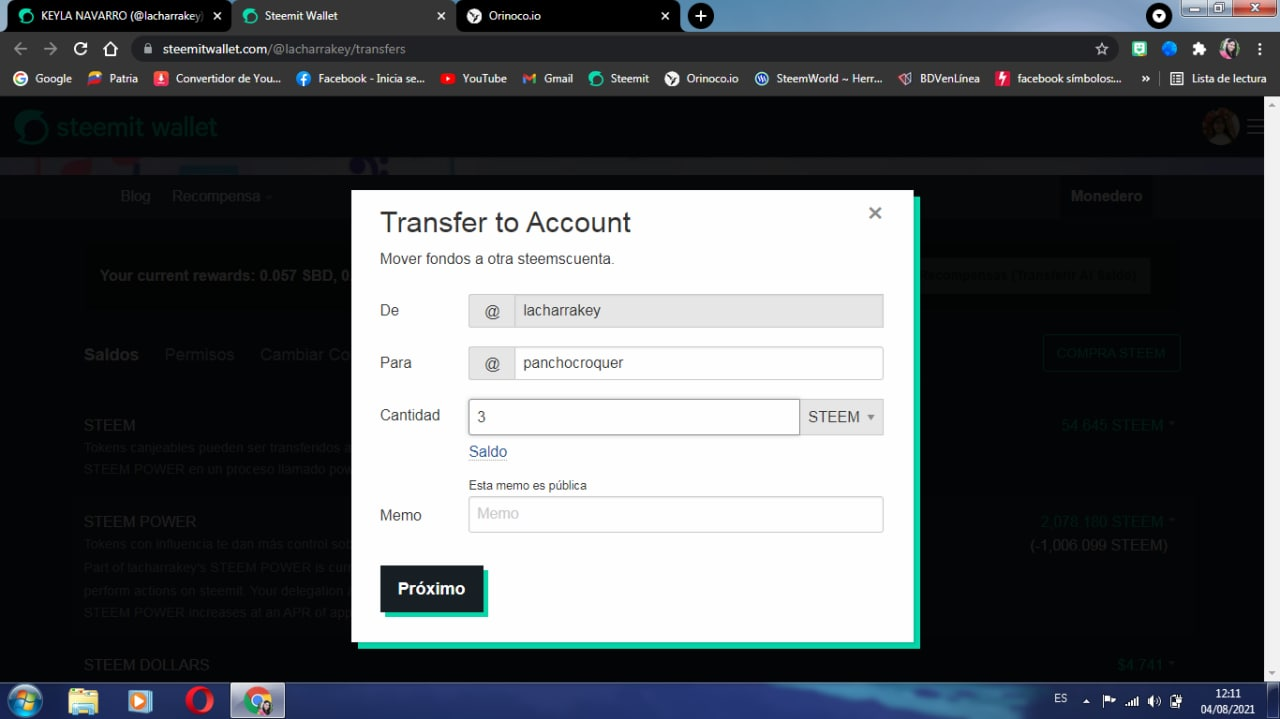The image size is (1280, 719).
Task: Open SteemWorld ~ Herr... bookmark
Action: pos(819,78)
